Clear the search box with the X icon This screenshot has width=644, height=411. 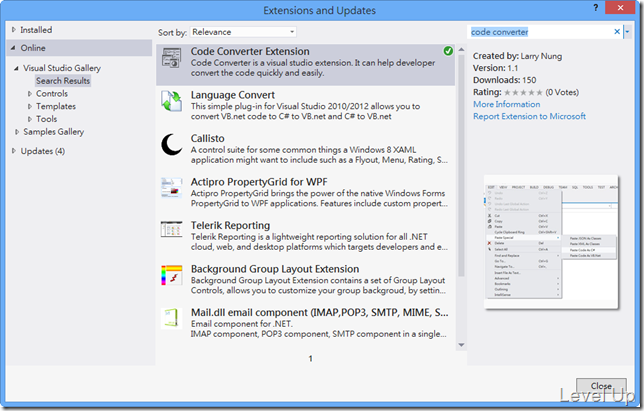616,32
